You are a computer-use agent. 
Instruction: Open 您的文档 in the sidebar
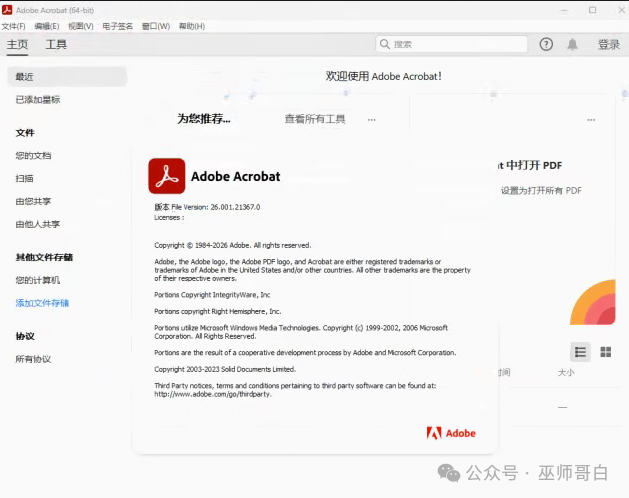[x=33, y=156]
